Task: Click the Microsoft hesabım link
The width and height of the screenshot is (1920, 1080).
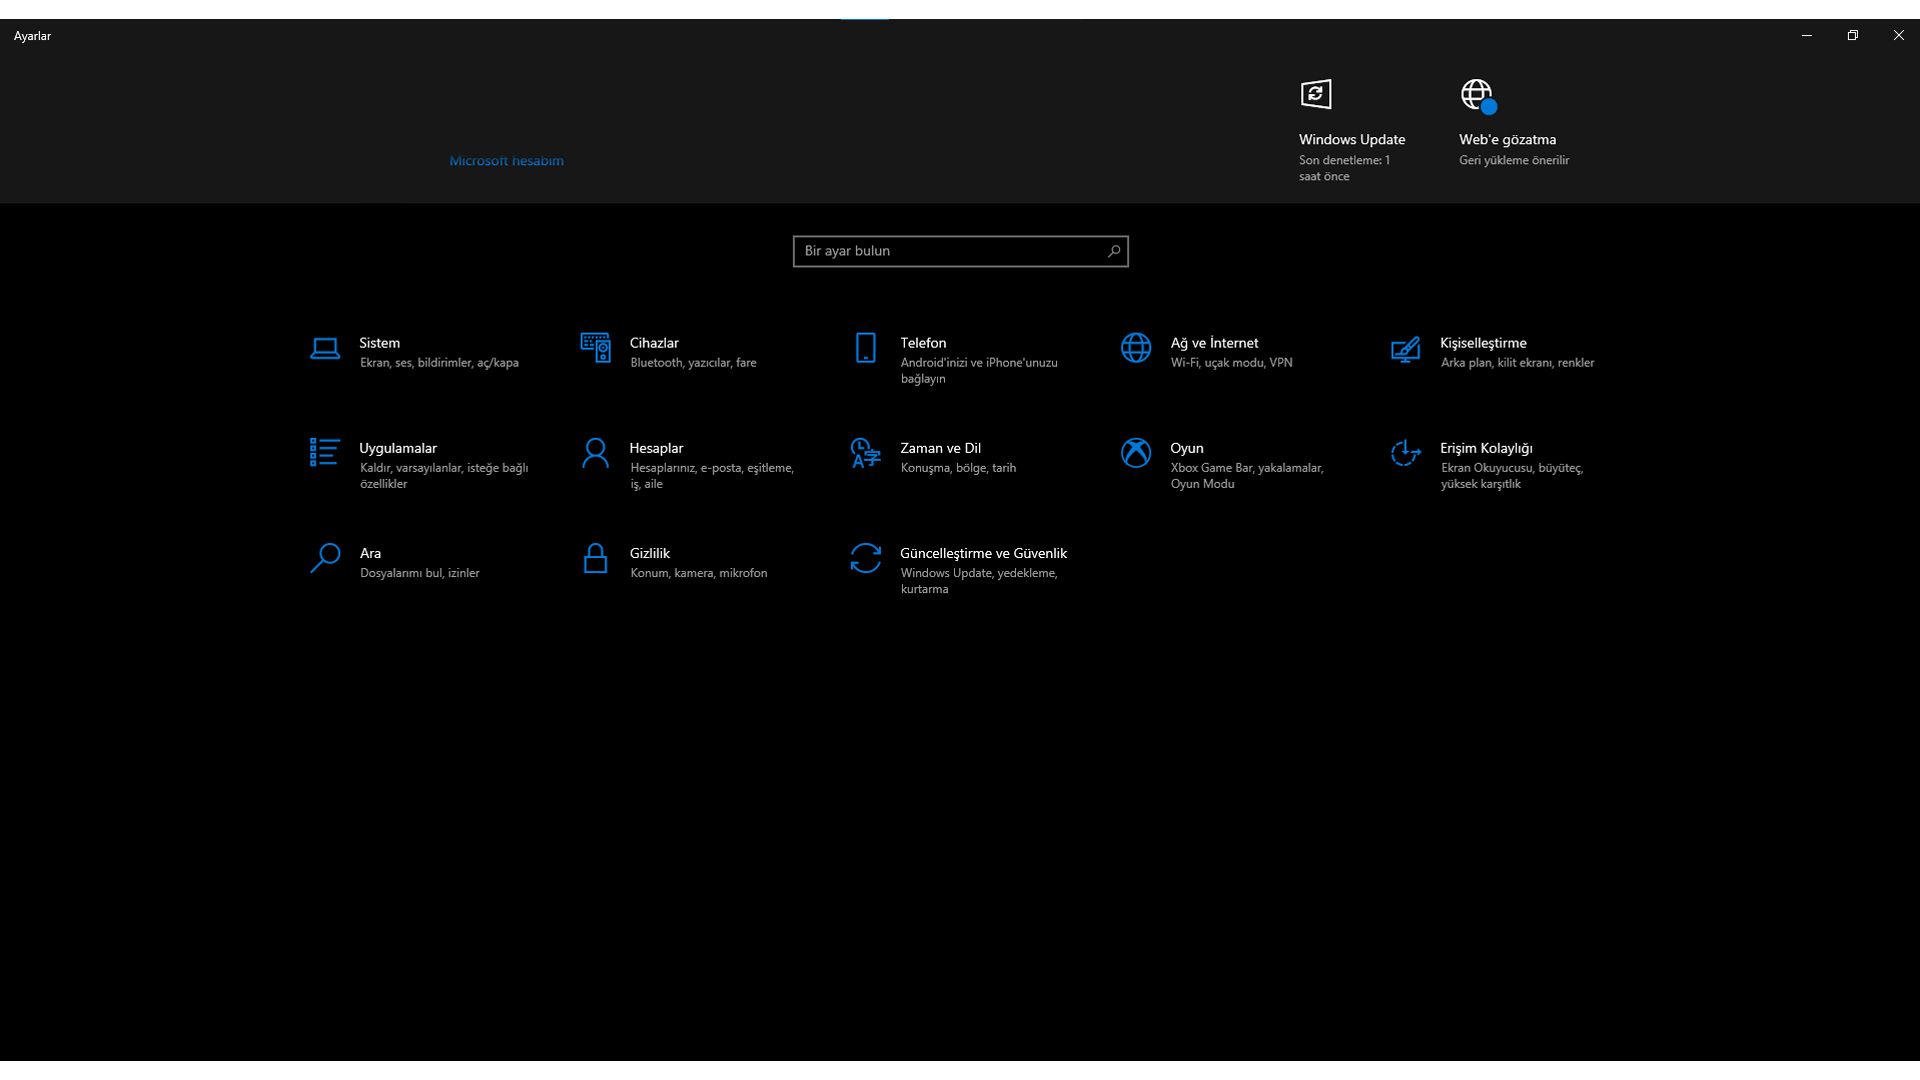Action: pos(506,161)
